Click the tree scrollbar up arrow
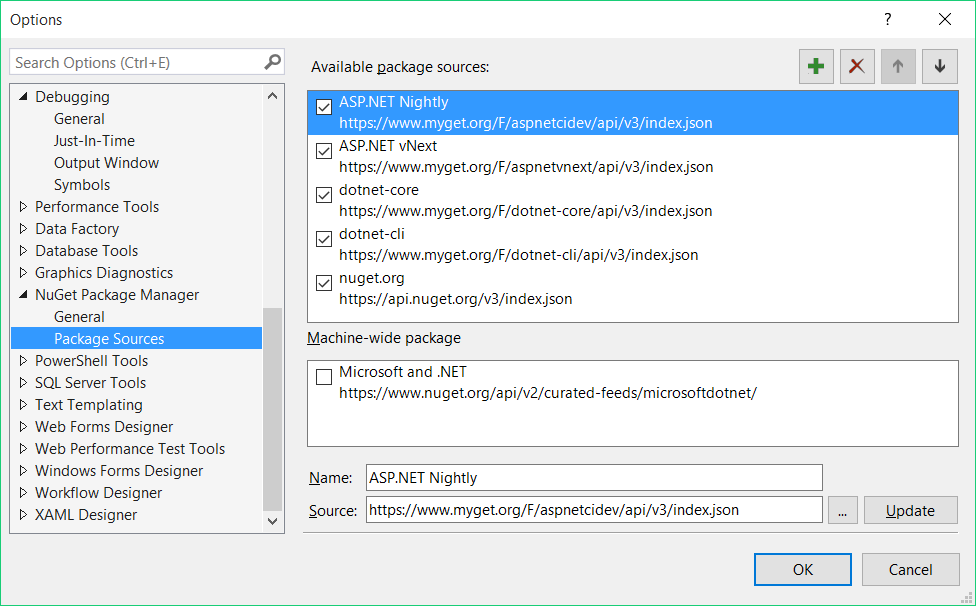976x606 pixels. (x=273, y=96)
